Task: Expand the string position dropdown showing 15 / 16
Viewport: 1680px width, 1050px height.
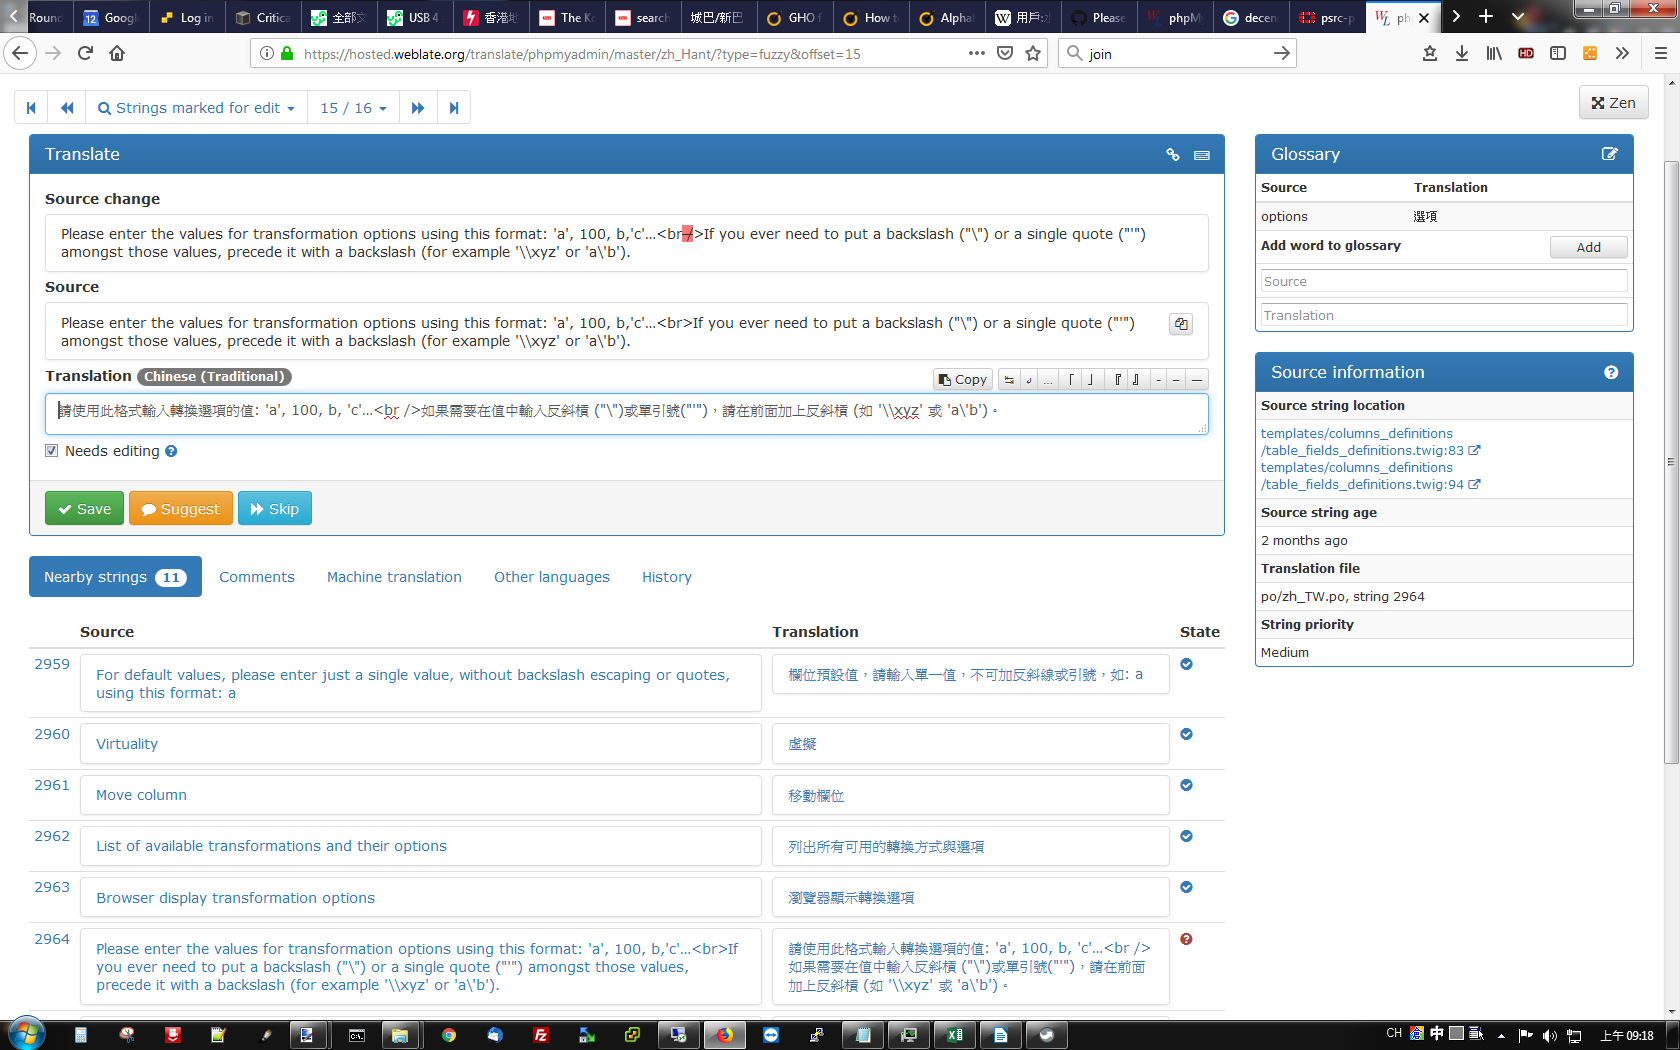Action: click(353, 107)
